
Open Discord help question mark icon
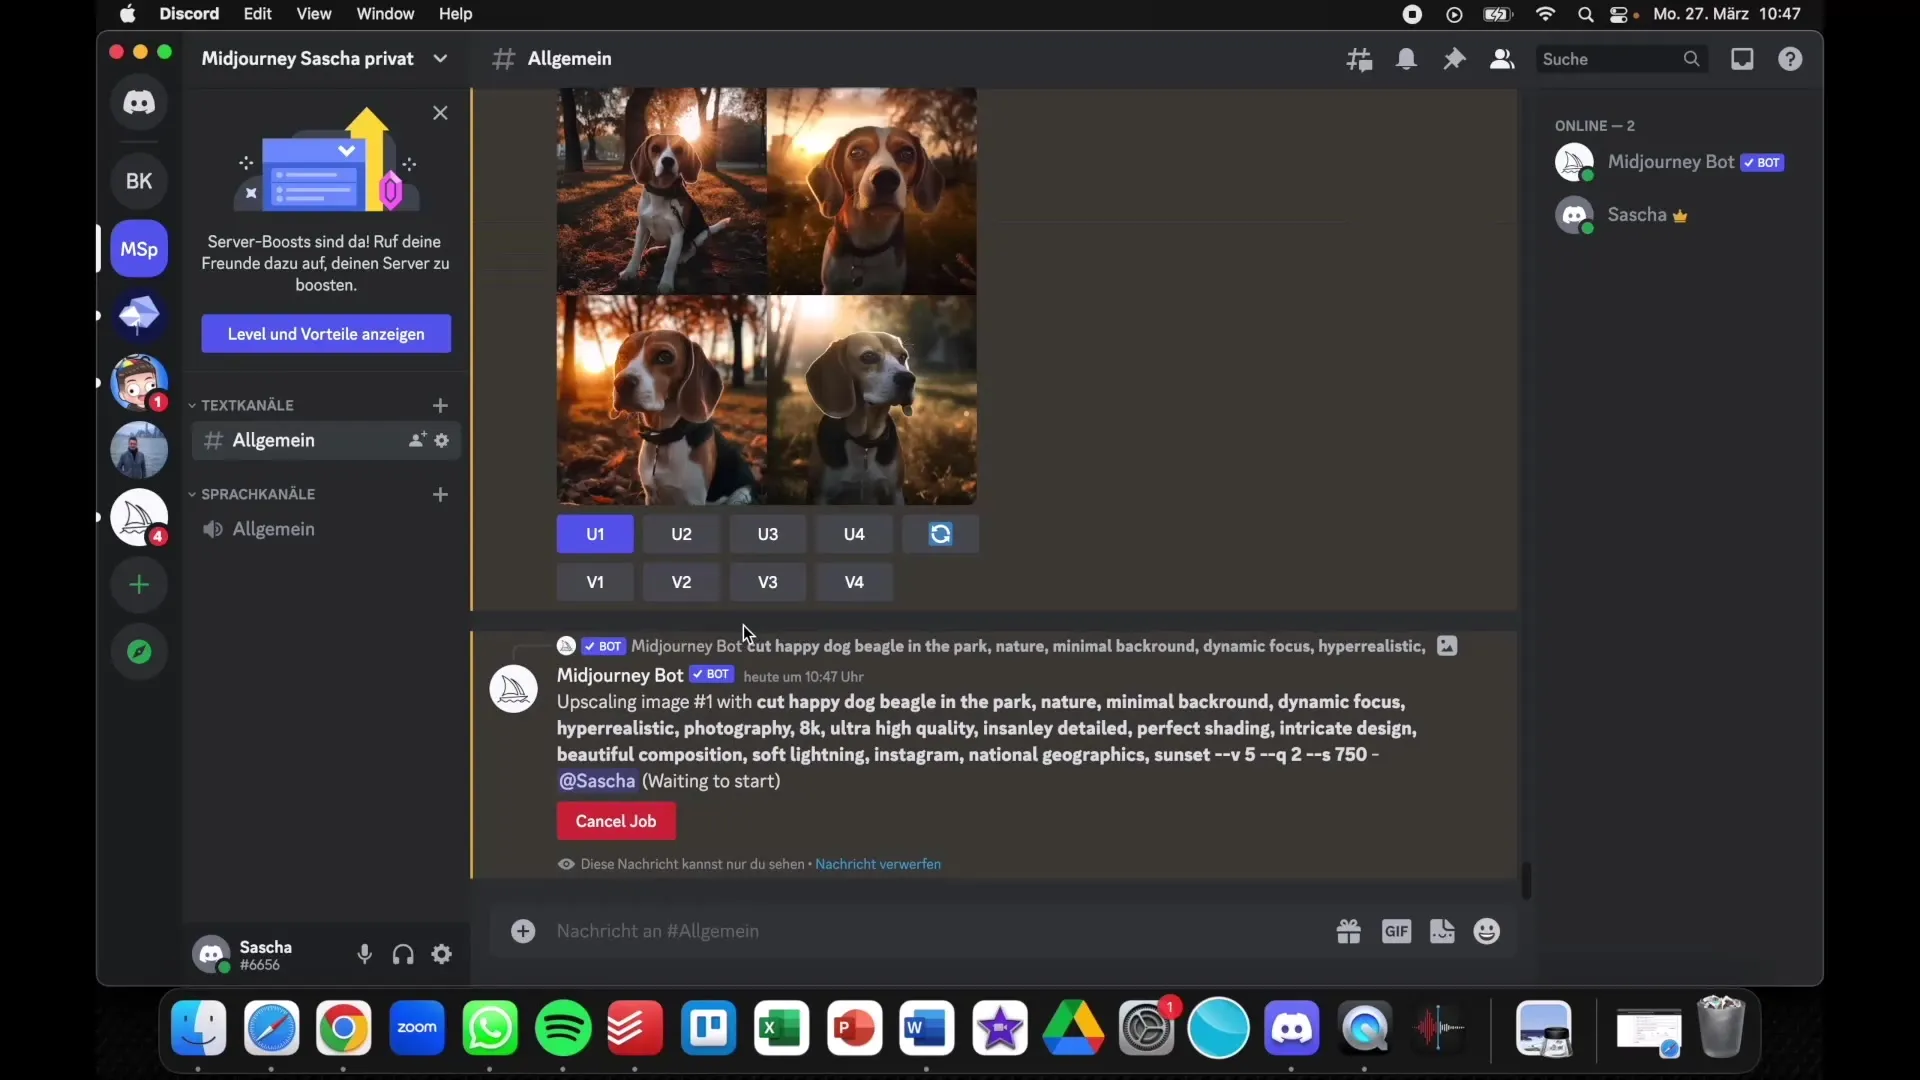click(1791, 59)
